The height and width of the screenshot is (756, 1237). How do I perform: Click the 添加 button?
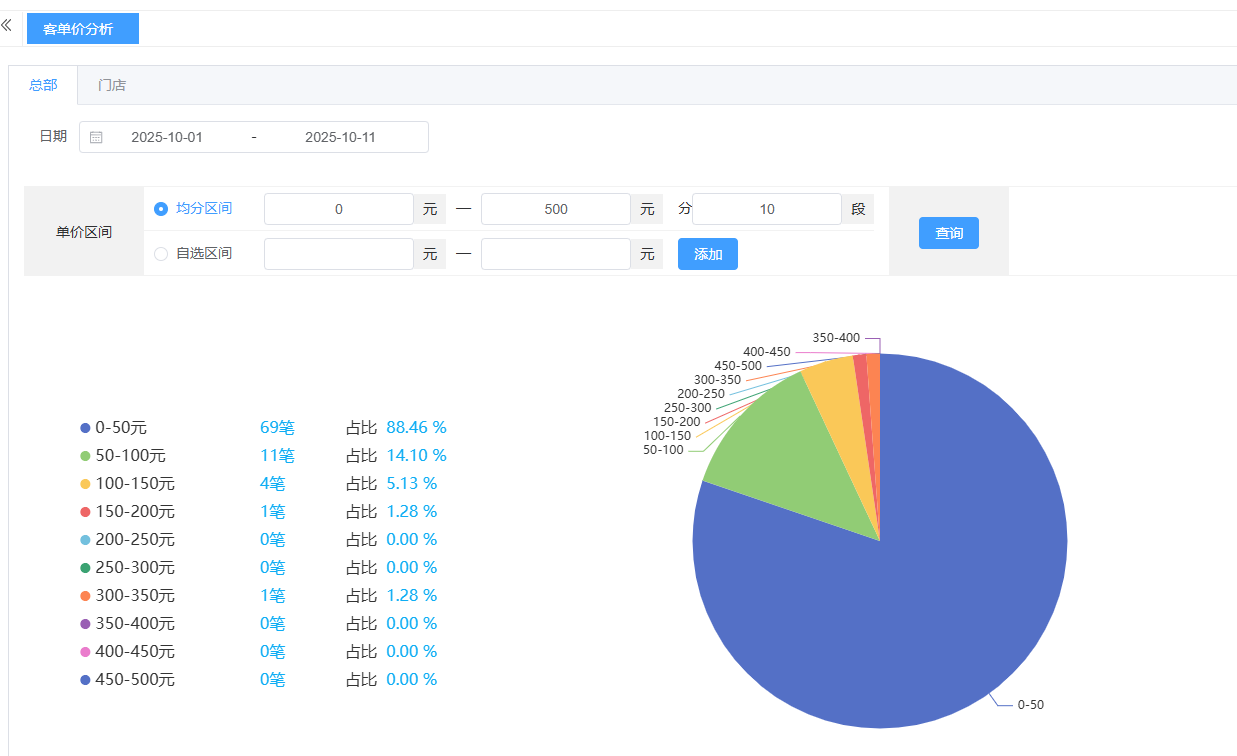click(707, 254)
